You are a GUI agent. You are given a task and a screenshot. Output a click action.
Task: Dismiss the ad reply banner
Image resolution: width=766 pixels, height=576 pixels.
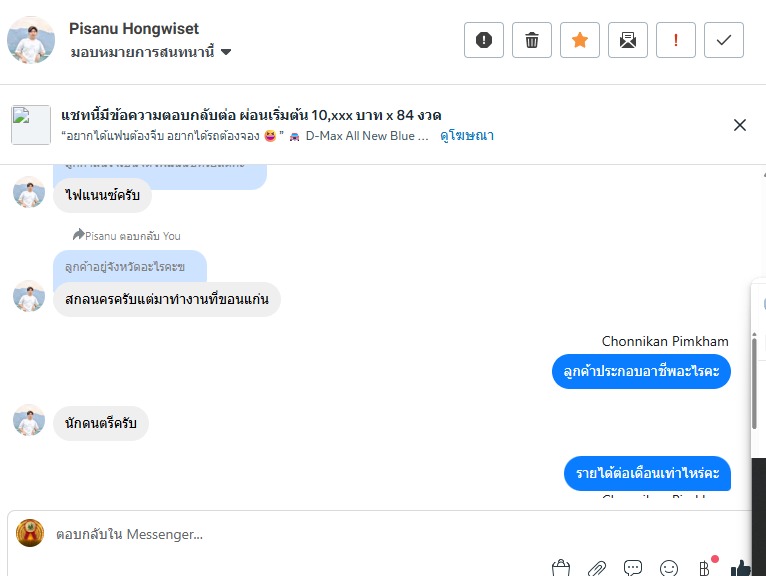coord(740,125)
